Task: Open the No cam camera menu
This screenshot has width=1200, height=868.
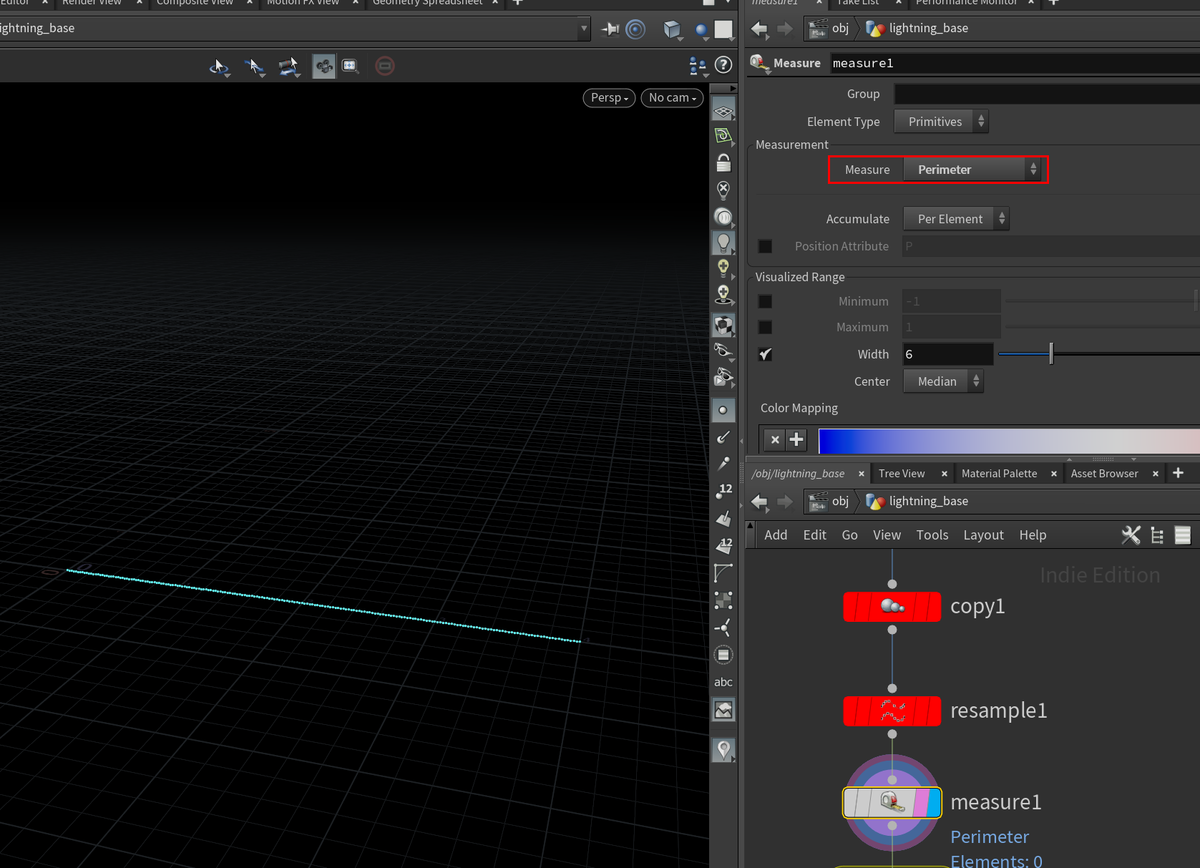Action: tap(673, 97)
